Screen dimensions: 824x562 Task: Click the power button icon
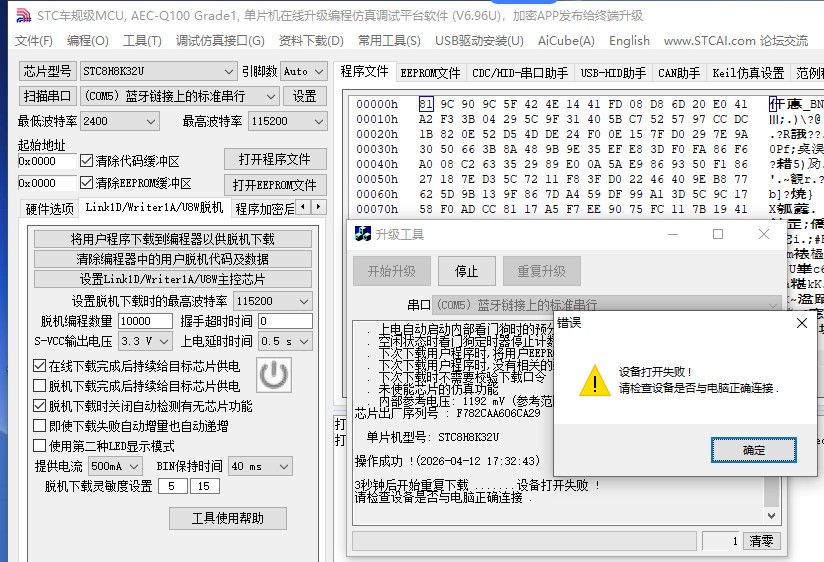point(274,375)
